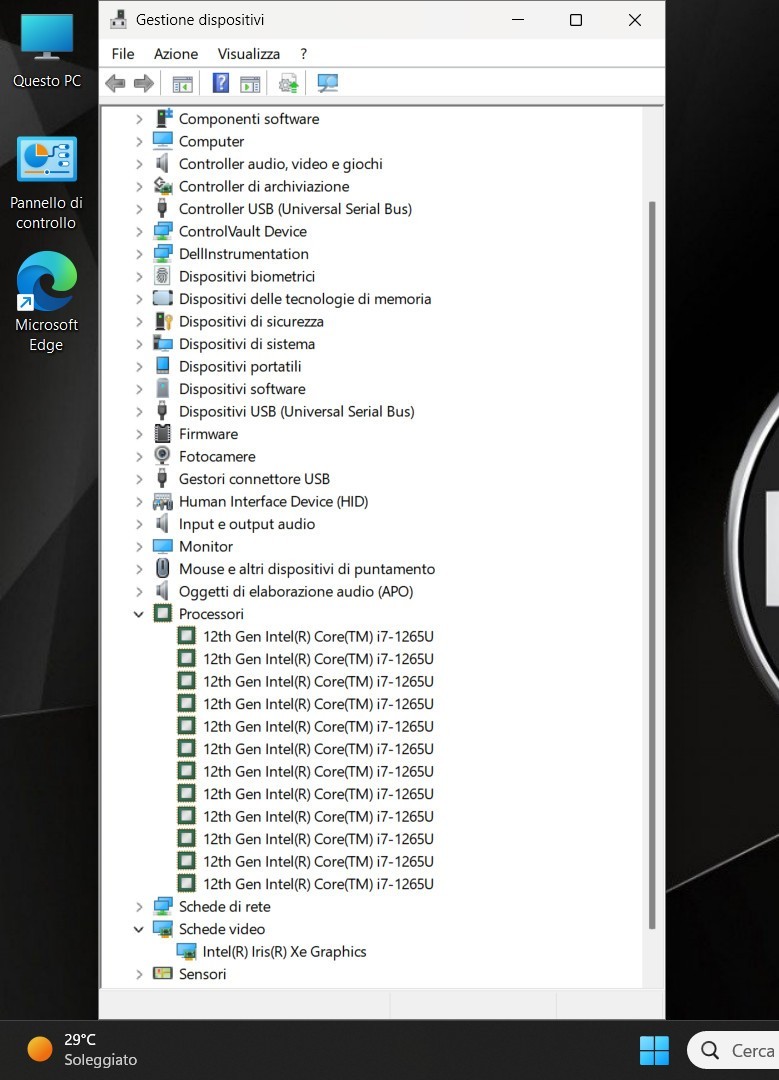Click the Device Manager title bar icon
779x1080 pixels.
pos(118,19)
